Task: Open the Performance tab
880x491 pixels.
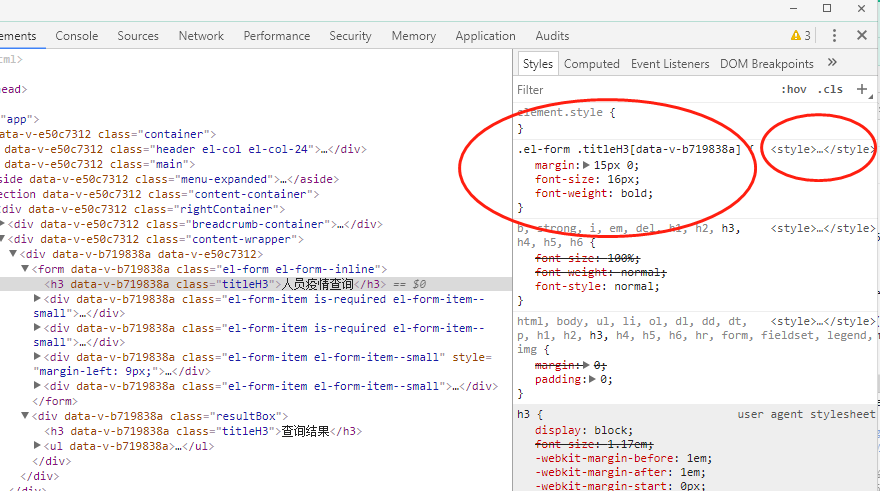Action: click(277, 36)
